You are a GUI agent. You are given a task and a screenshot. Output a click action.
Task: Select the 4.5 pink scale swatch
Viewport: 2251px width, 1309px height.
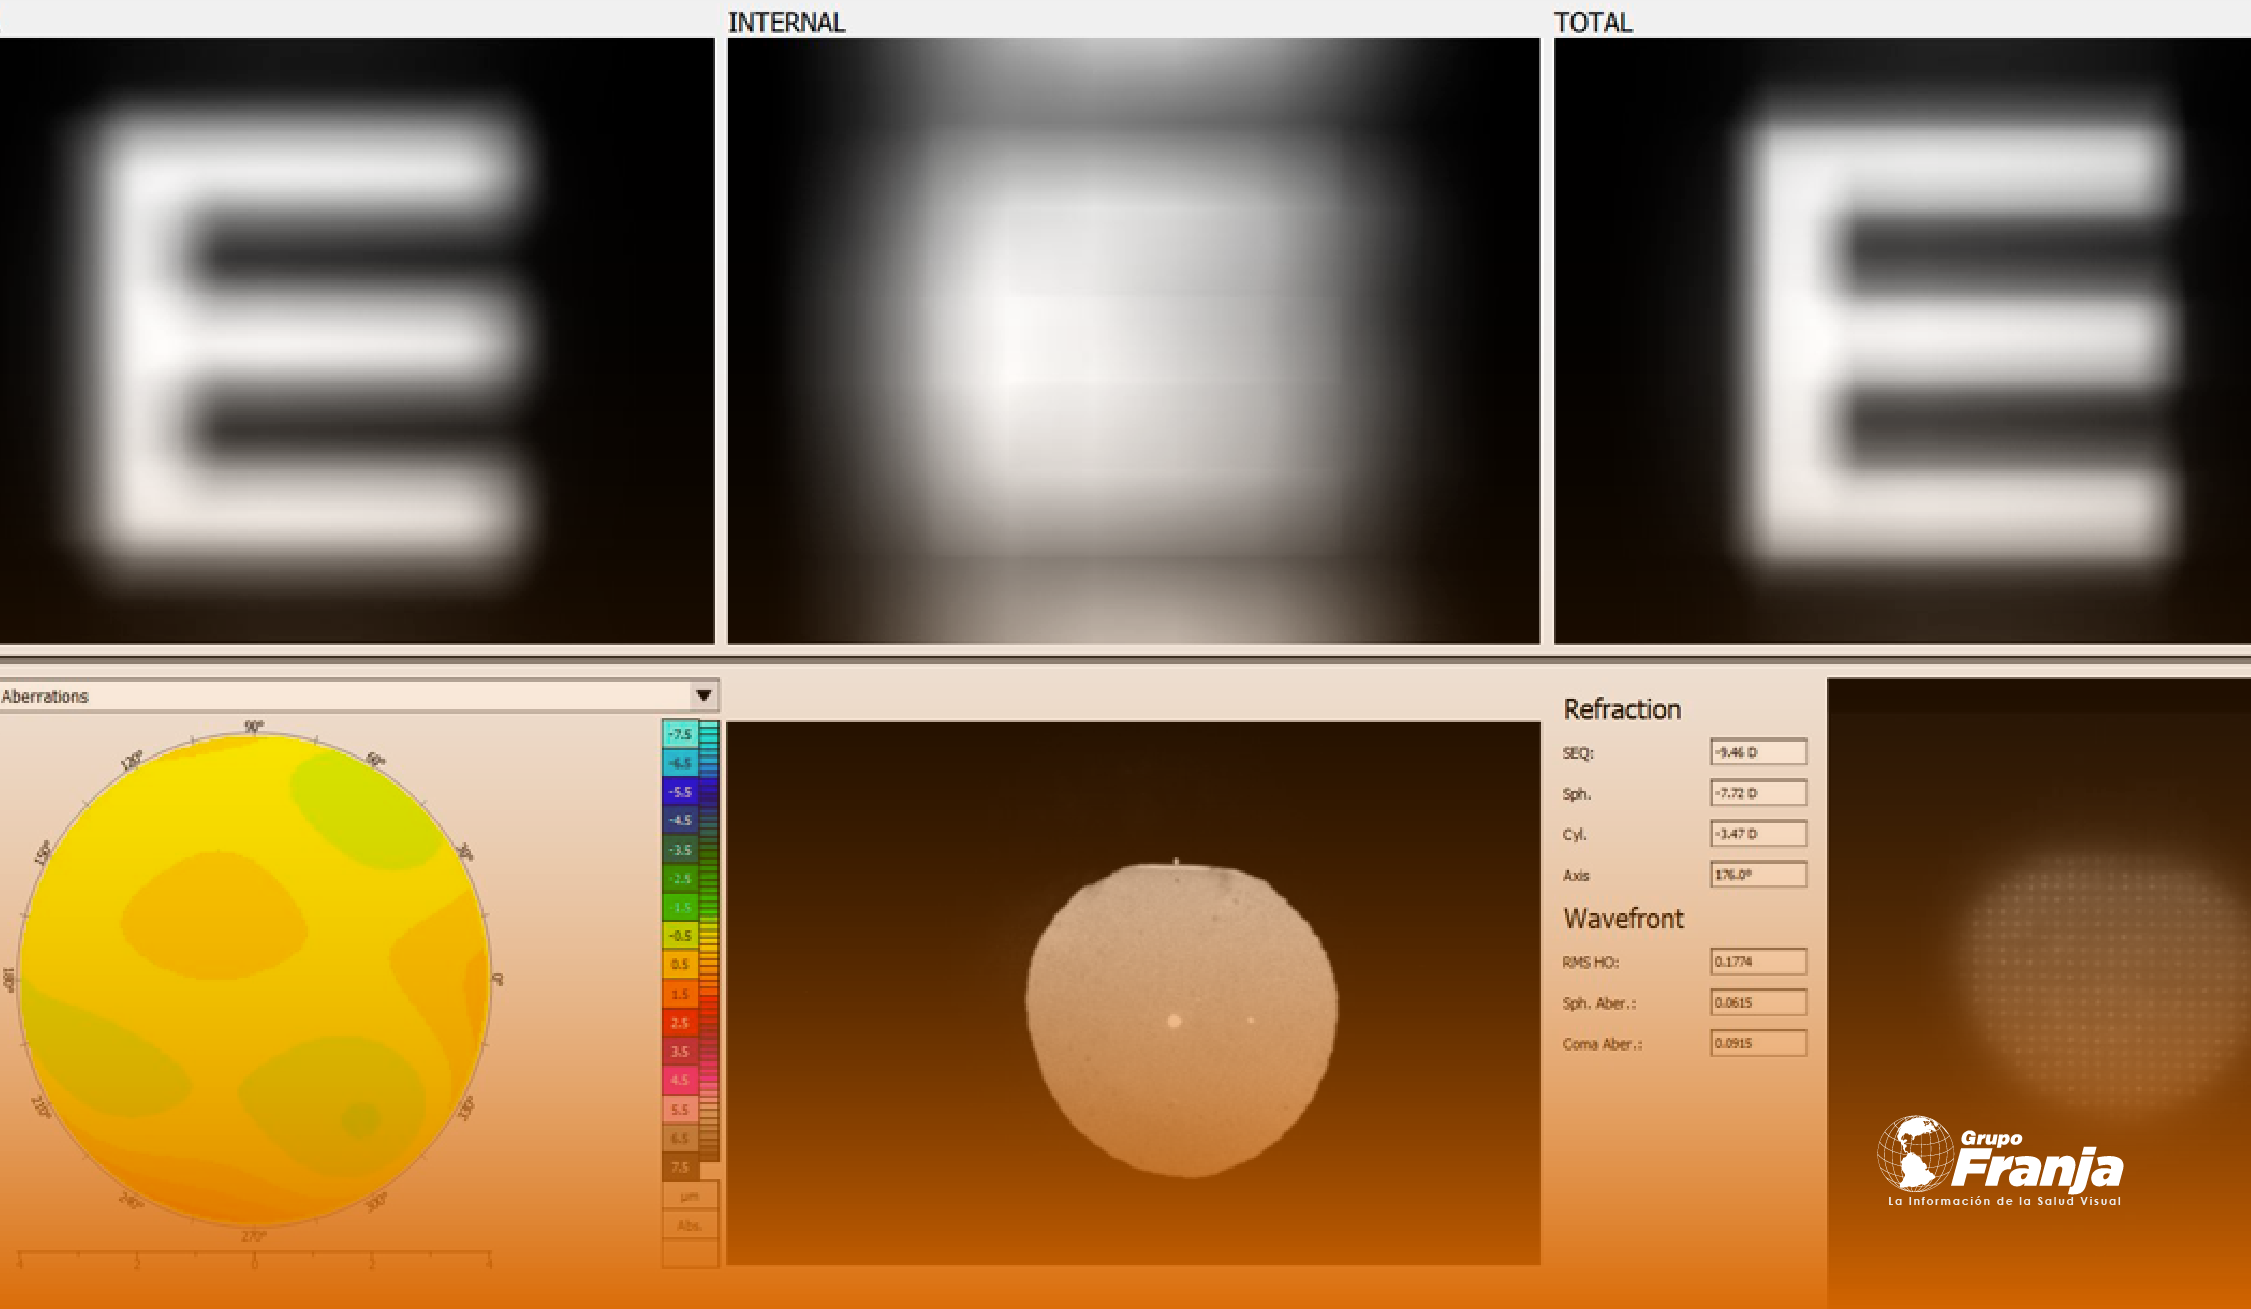(x=680, y=1080)
